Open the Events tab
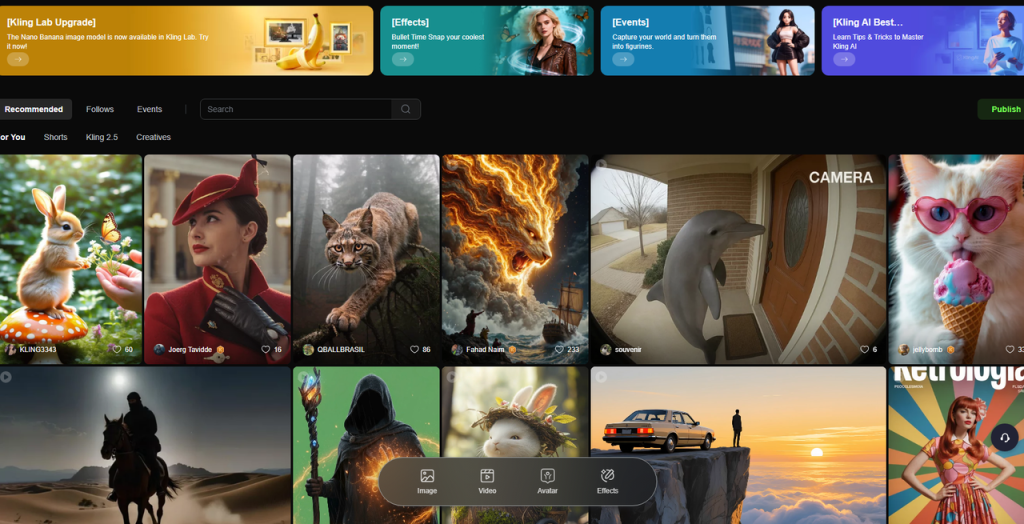This screenshot has width=1024, height=524. (x=149, y=109)
